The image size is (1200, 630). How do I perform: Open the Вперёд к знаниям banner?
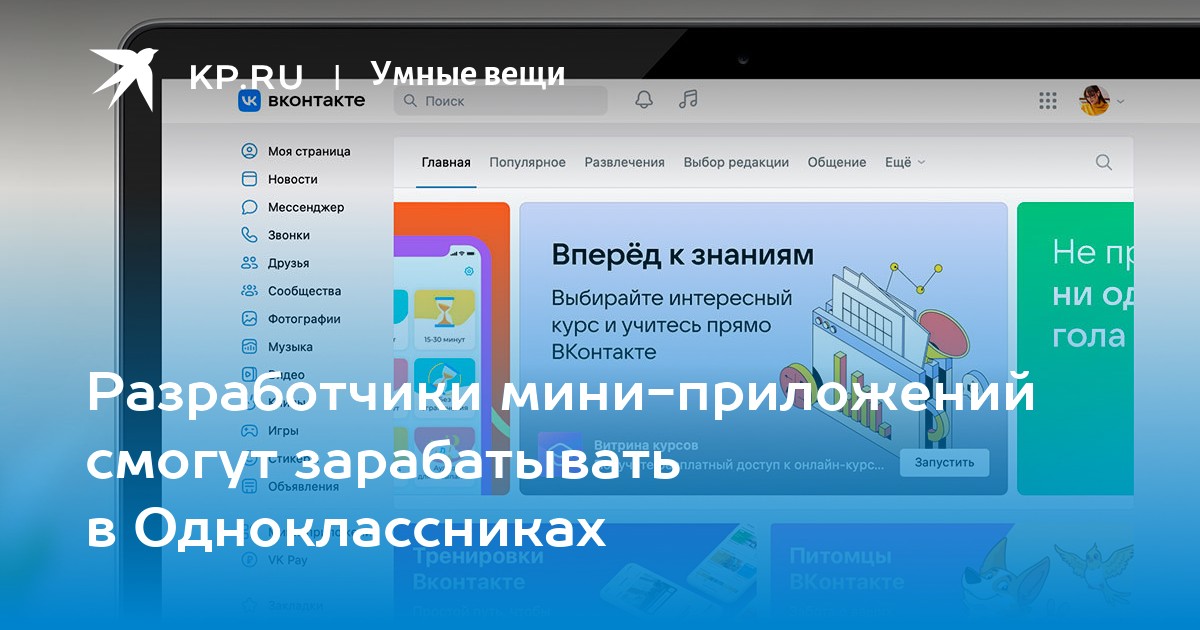(x=763, y=348)
